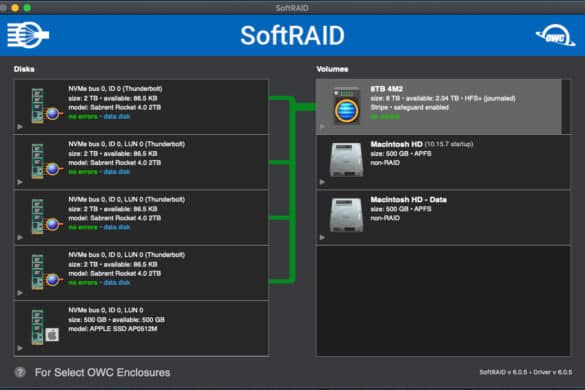
Task: Click the "SoftRAID" window title bar text
Action: coord(292,8)
